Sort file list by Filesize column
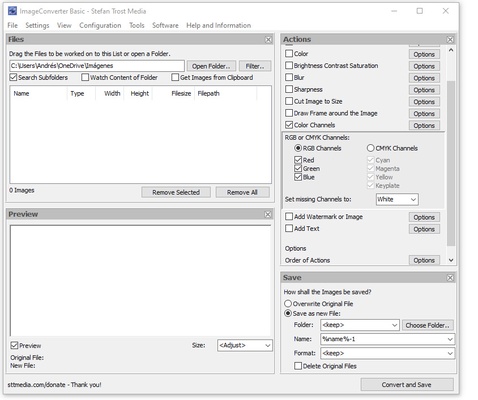This screenshot has height=400, width=478. 173,93
